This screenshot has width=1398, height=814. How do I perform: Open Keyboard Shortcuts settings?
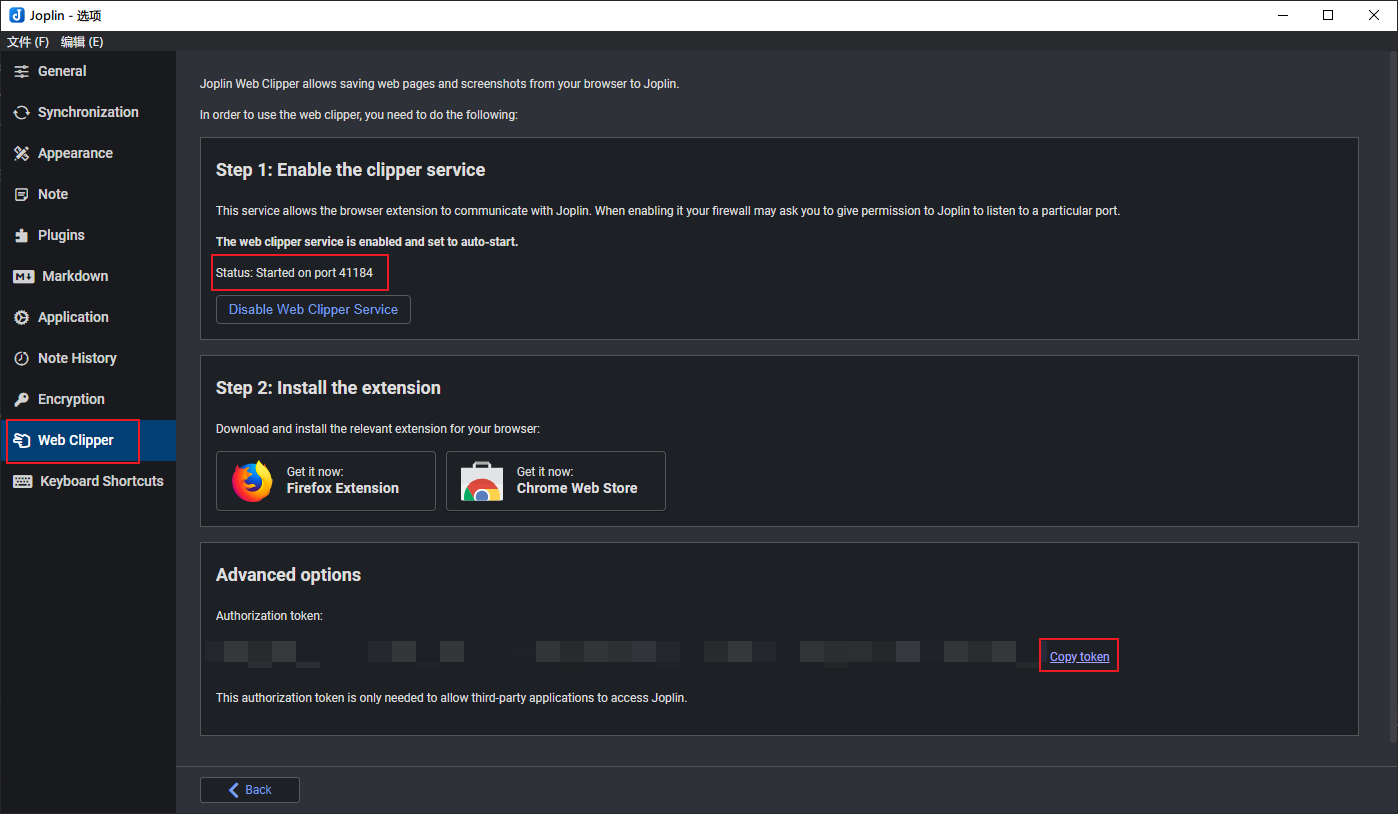coord(88,482)
